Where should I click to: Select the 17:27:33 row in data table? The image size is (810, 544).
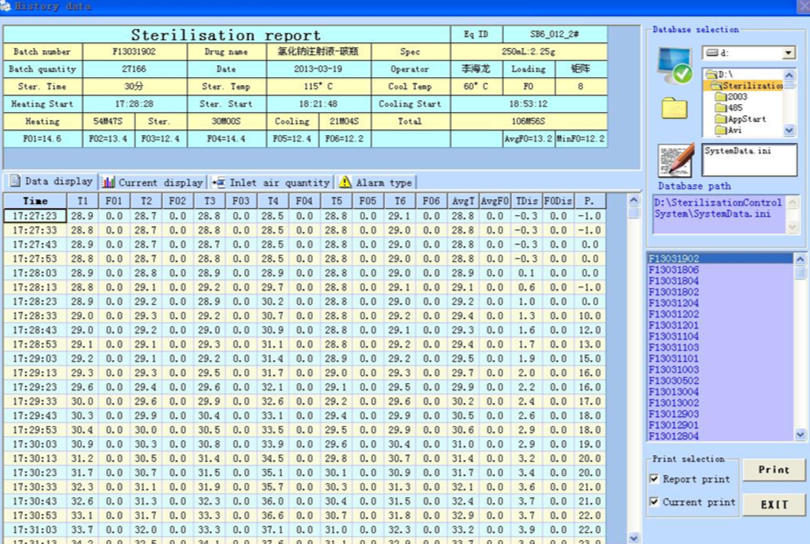click(x=35, y=230)
